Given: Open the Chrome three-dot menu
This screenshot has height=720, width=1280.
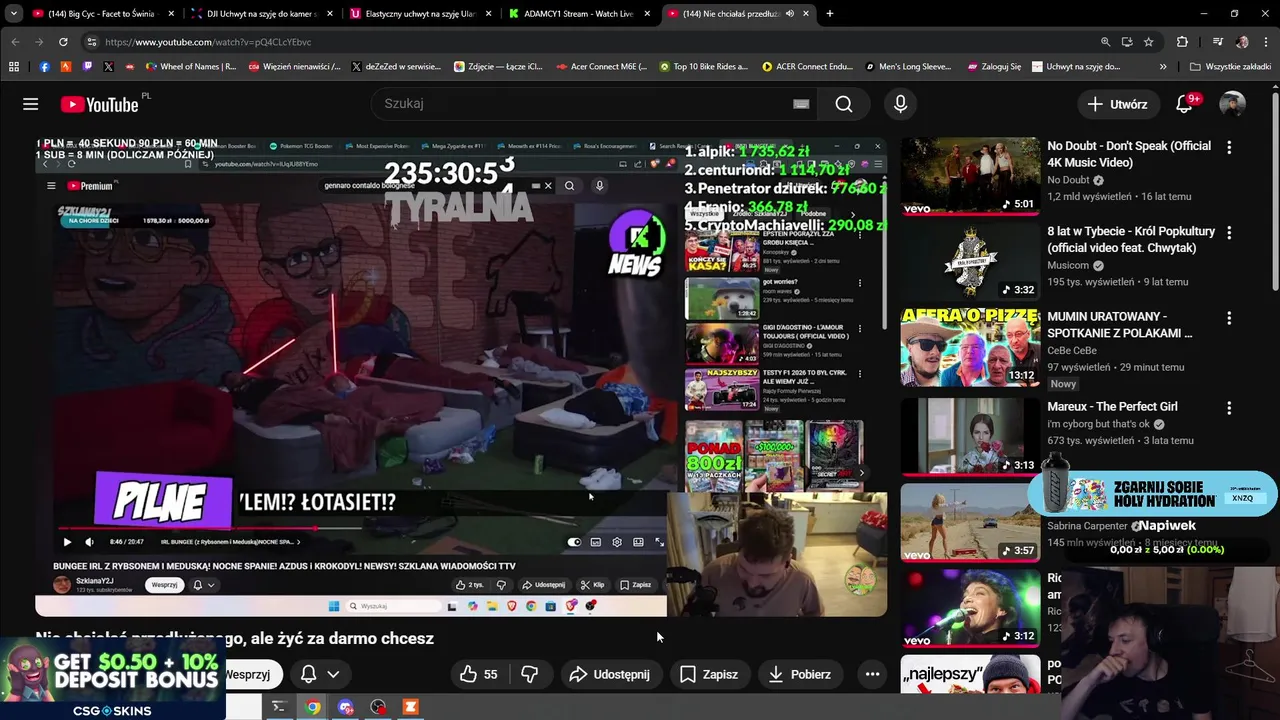Looking at the screenshot, I should (1266, 42).
